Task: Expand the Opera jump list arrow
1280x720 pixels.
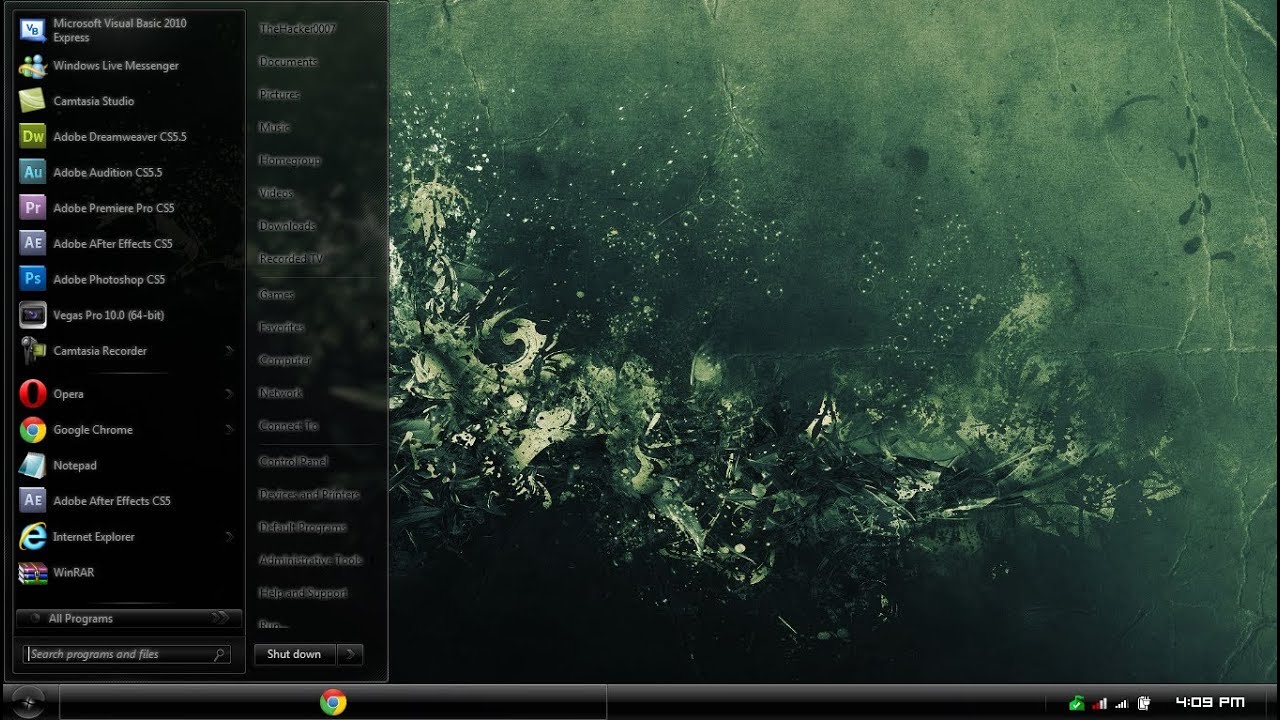Action: (229, 394)
